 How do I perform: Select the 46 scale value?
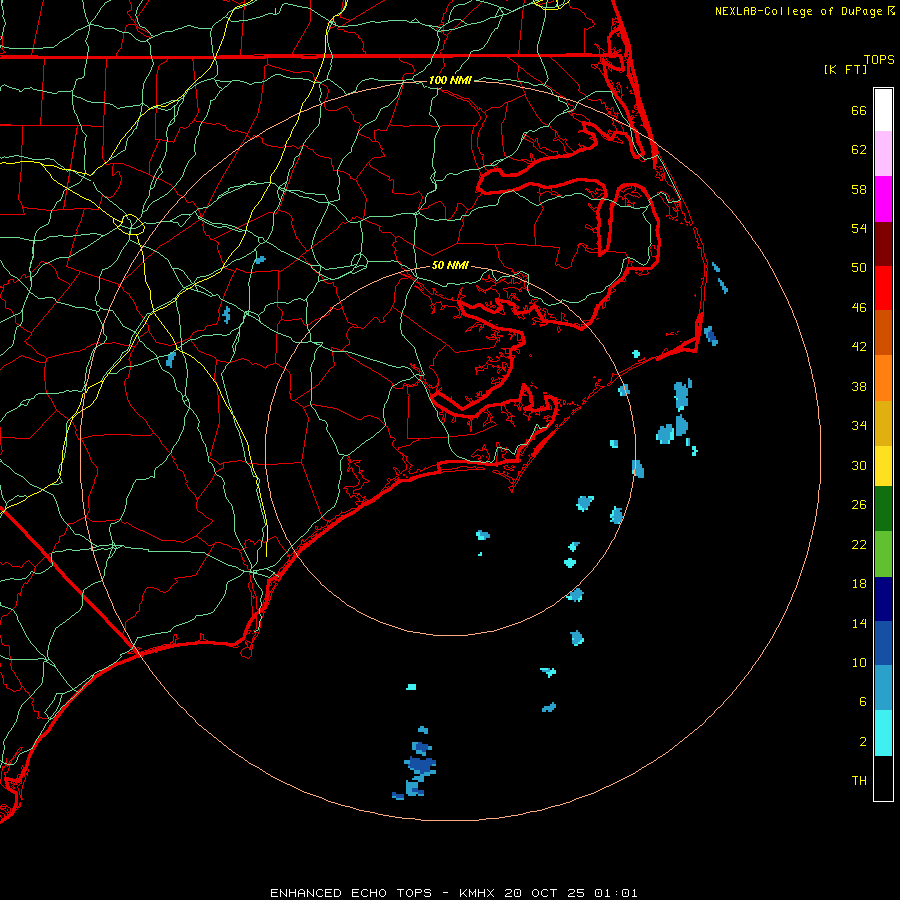point(859,308)
